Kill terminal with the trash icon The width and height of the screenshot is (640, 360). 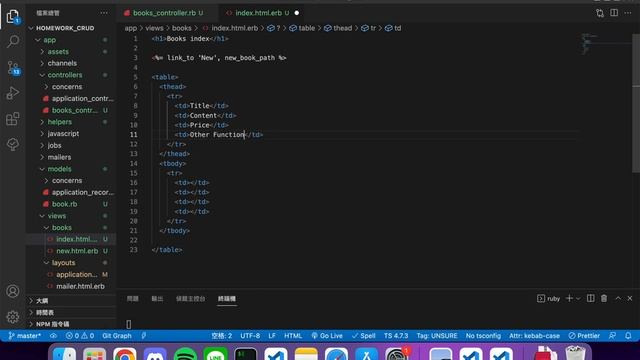coord(604,298)
